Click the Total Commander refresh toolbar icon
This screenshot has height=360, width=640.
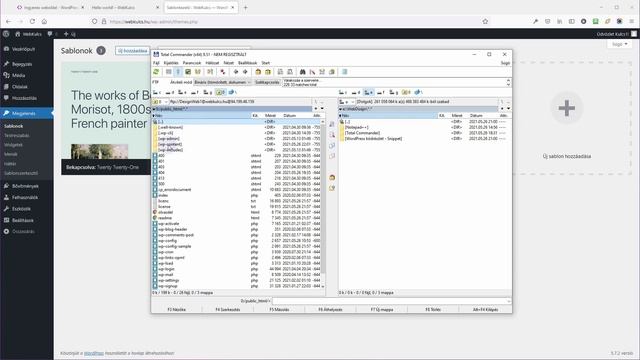[x=156, y=72]
